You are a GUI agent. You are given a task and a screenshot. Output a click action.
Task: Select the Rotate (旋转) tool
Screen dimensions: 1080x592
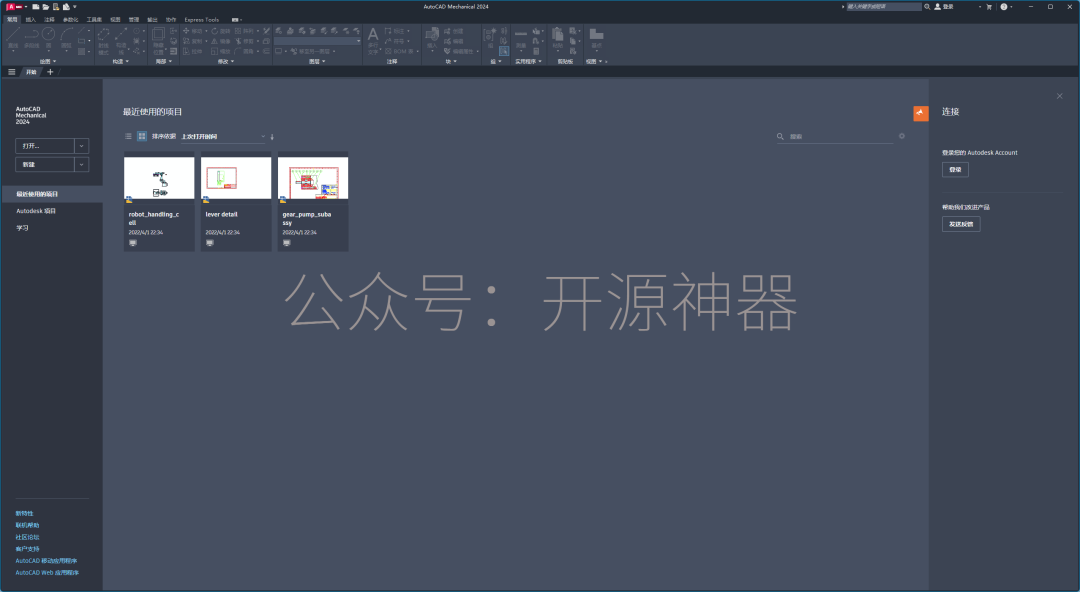pos(219,31)
